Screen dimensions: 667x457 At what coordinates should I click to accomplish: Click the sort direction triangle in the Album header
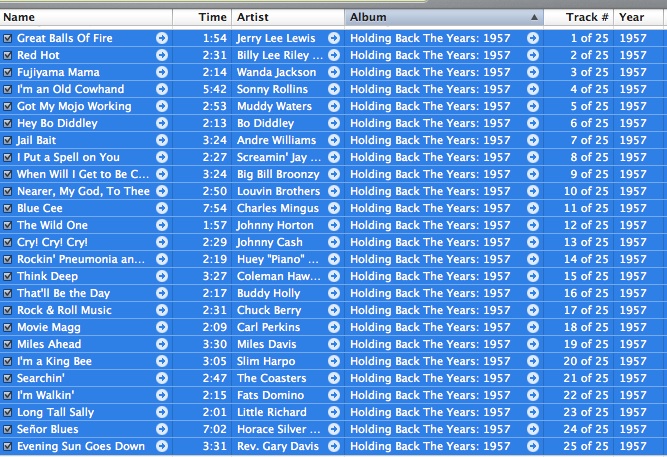click(534, 17)
